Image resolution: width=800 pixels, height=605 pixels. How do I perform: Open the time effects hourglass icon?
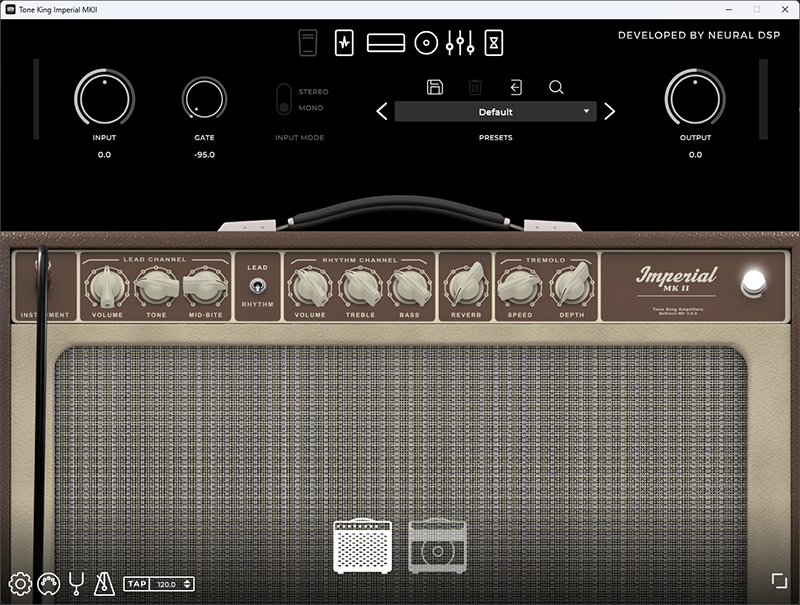pos(493,43)
